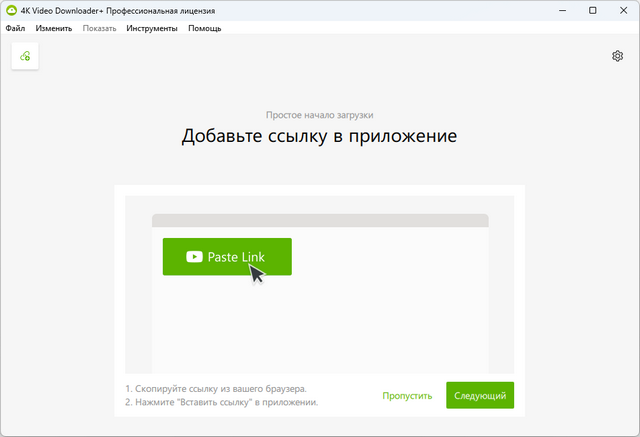640x437 pixels.
Task: Click the heading Добавьте ссылку в приложение
Action: tap(319, 137)
